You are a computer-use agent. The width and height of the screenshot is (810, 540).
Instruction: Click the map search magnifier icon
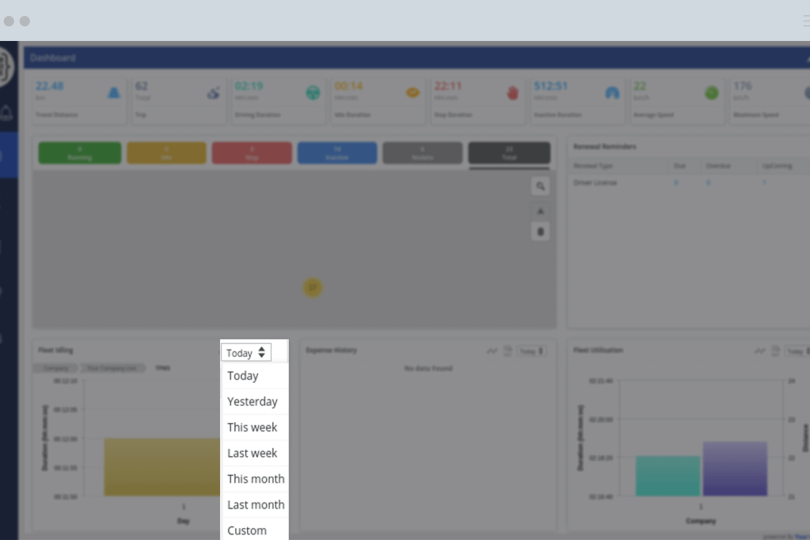click(540, 186)
